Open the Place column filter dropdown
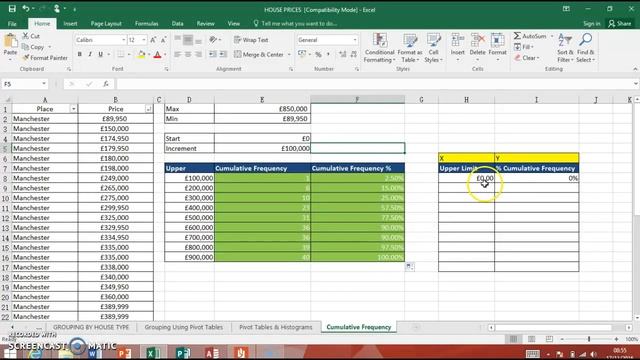Viewport: 640px width, 360px height. click(x=73, y=109)
